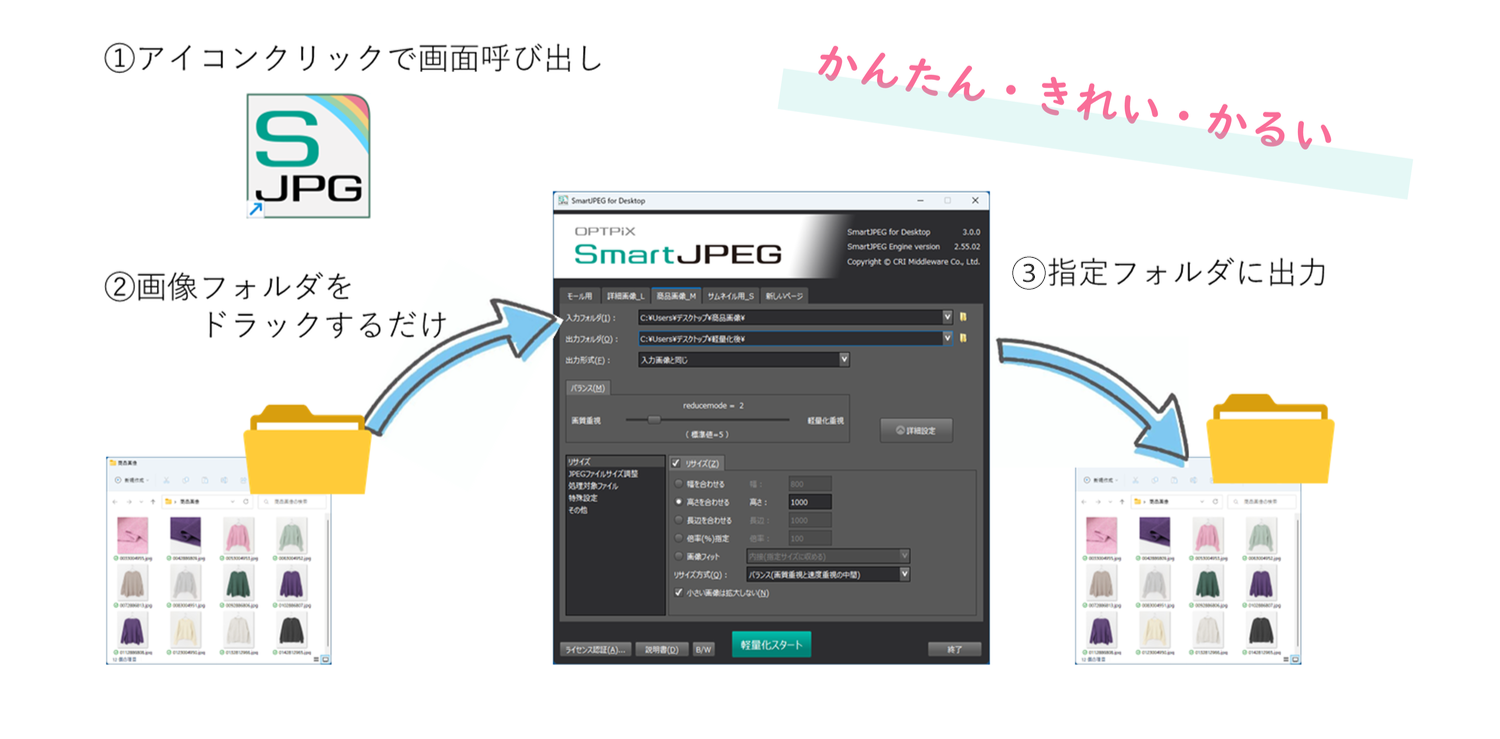Click the Copy icon in the right Explorer window

click(x=1155, y=480)
